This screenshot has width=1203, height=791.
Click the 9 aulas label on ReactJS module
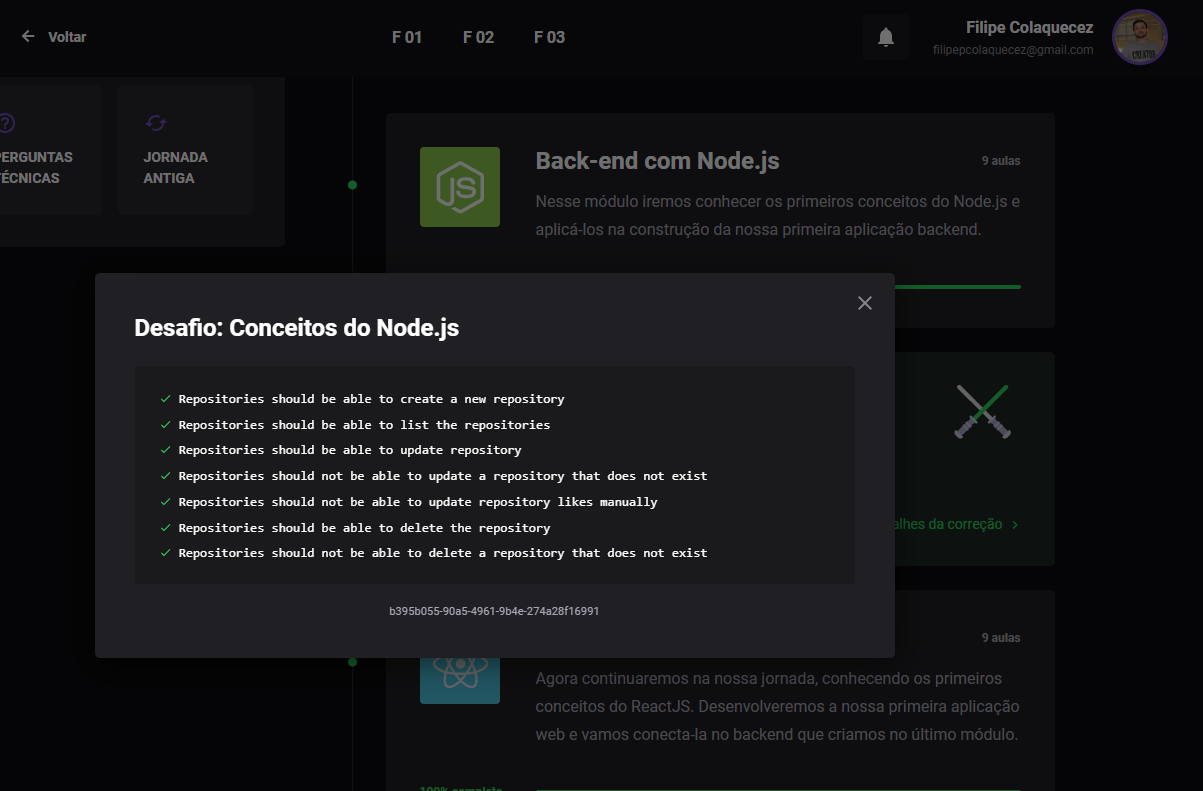1001,638
